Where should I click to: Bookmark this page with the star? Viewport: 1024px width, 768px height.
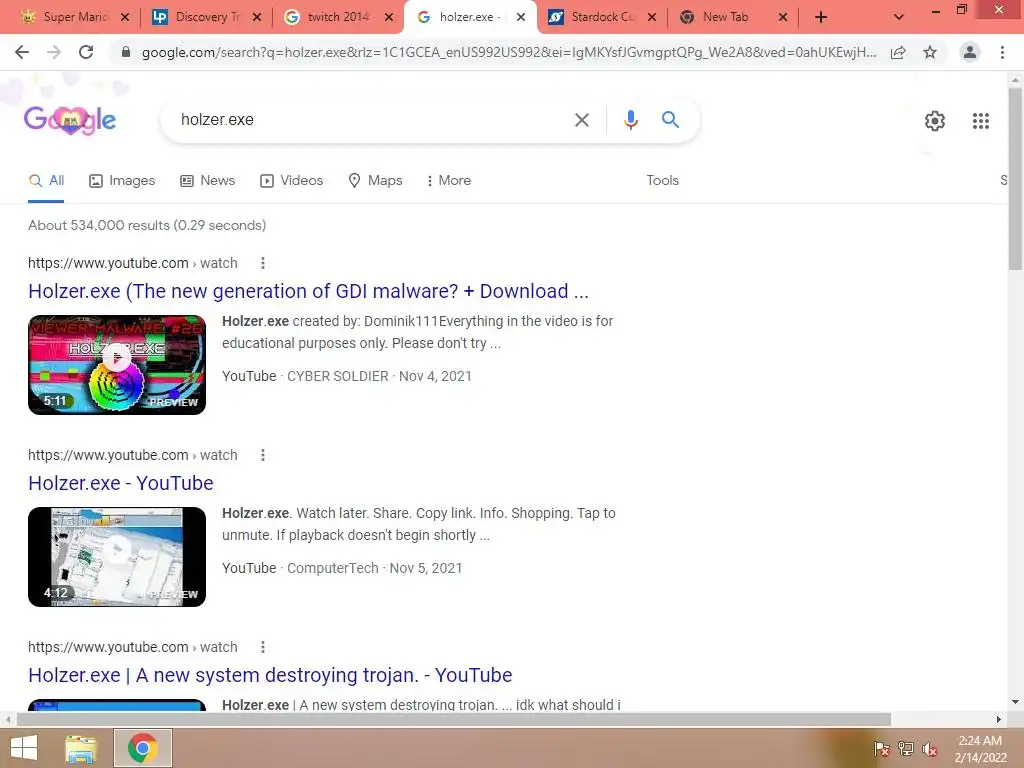[x=930, y=52]
